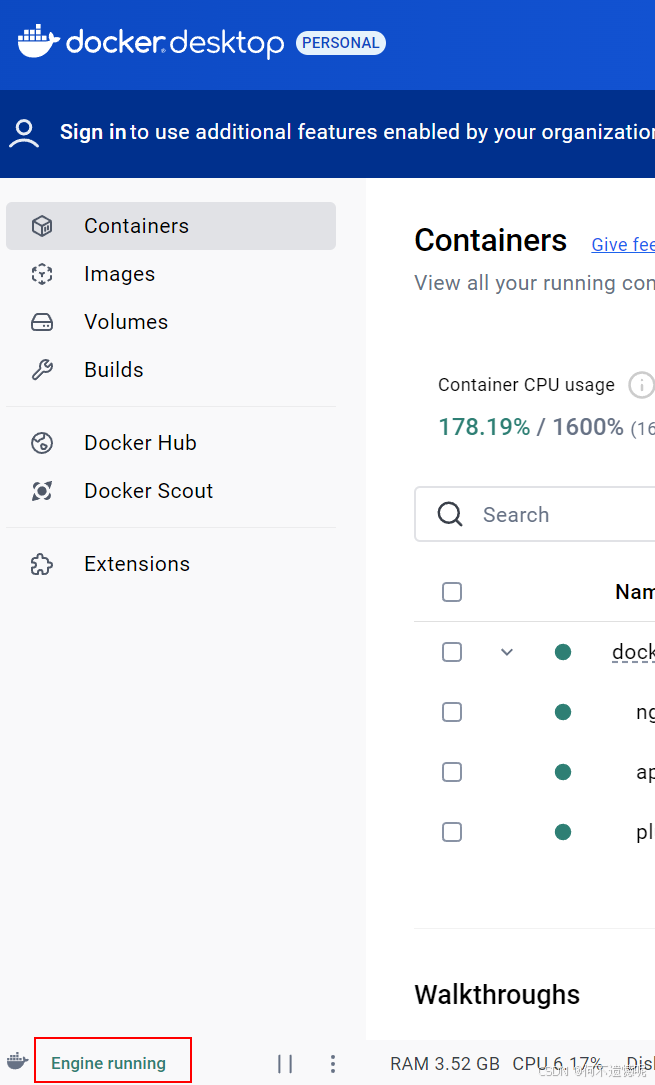
Task: Open the Docker Hub menu item
Action: tap(140, 443)
